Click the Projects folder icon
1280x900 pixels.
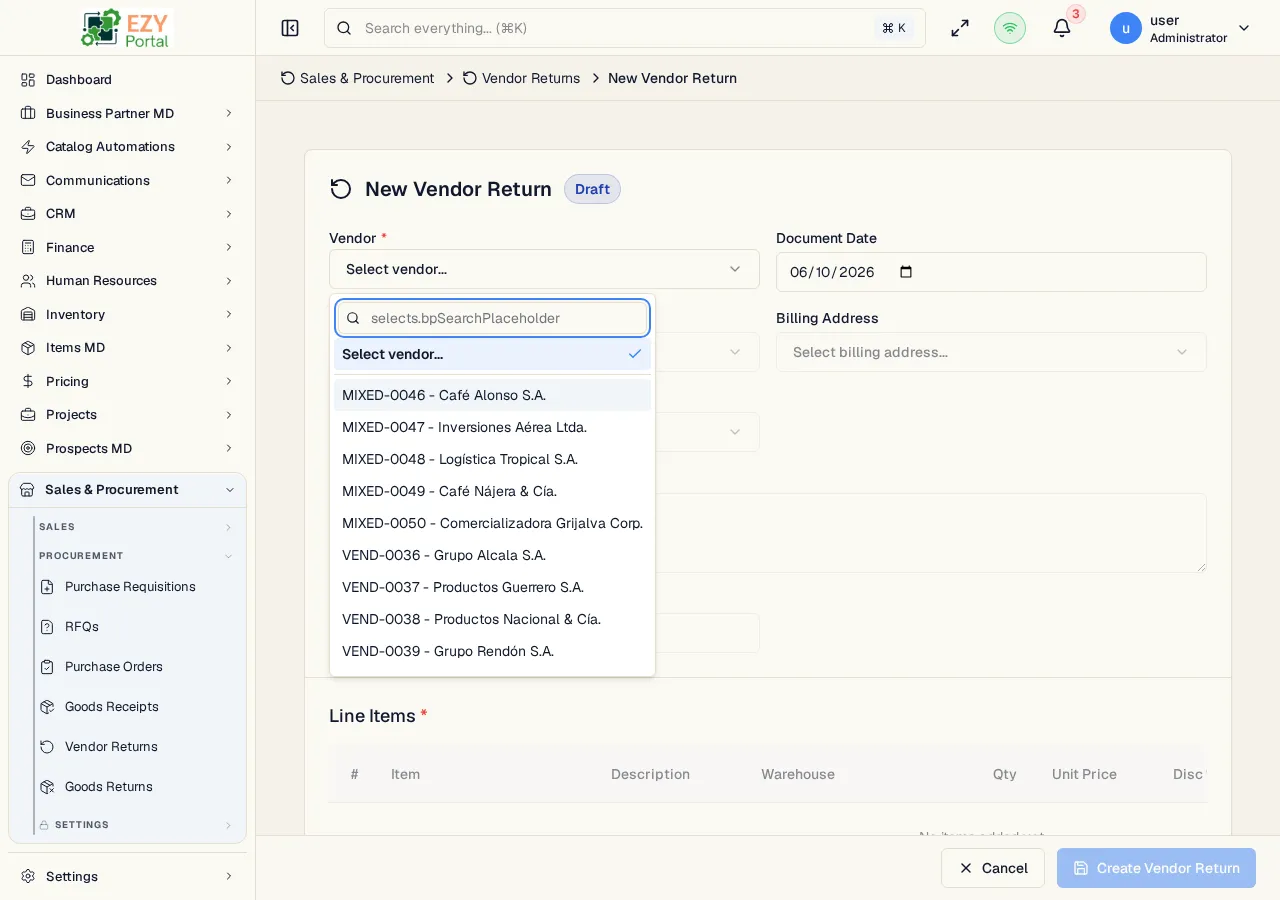click(28, 414)
